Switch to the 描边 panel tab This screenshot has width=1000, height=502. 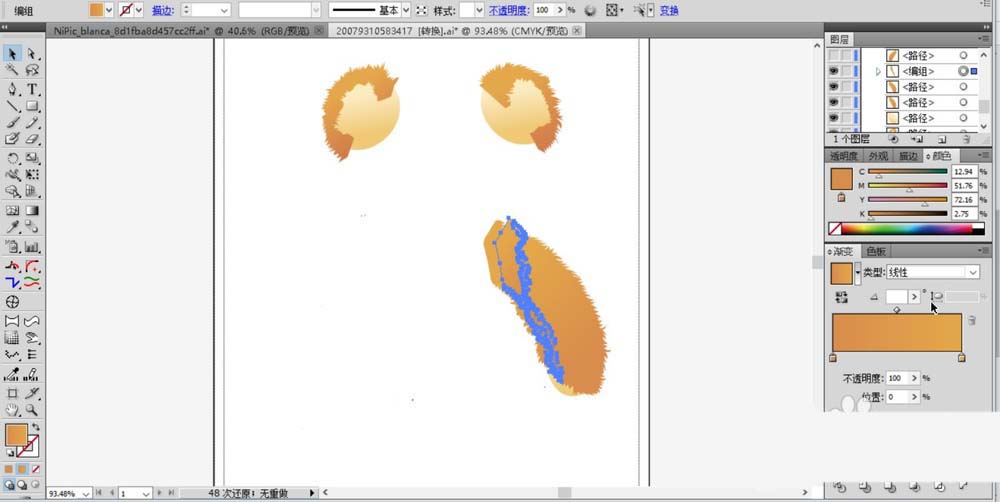[908, 156]
